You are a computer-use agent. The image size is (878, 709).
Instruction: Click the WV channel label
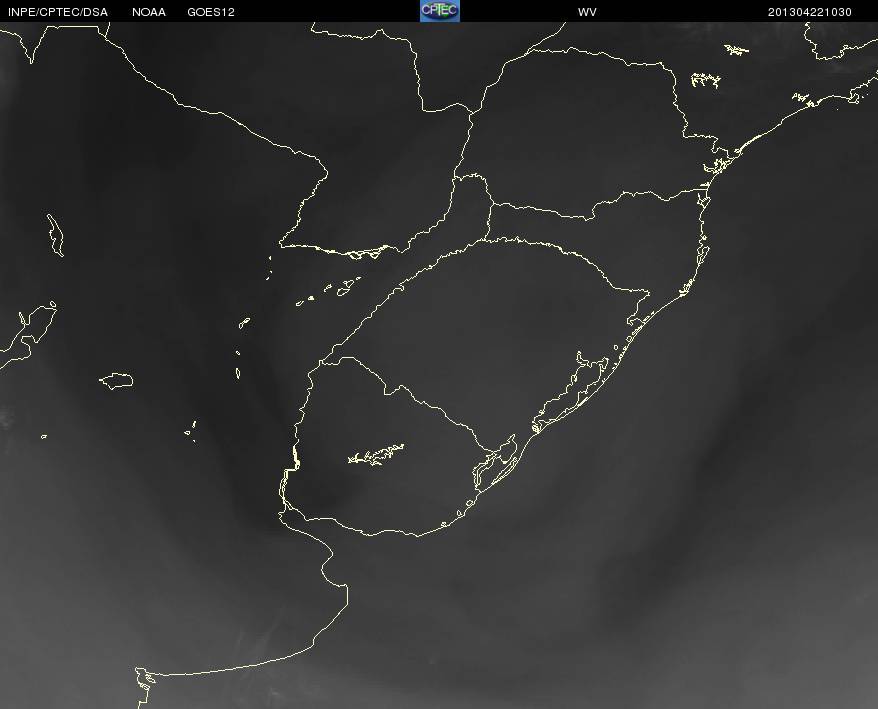(x=587, y=12)
